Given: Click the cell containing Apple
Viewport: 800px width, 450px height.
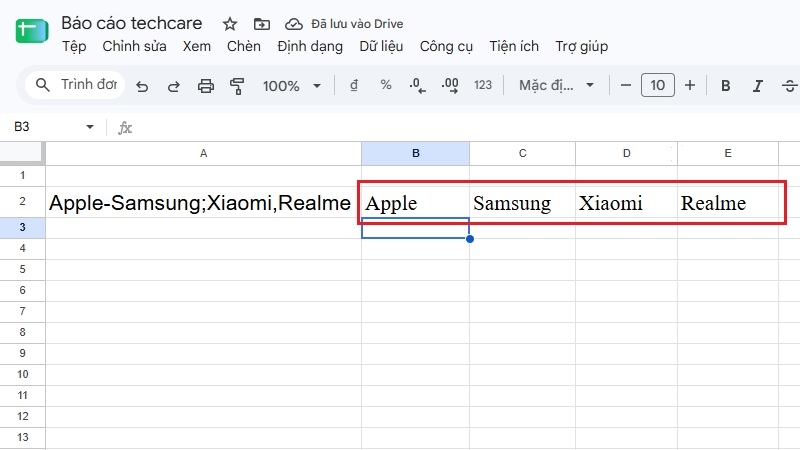Looking at the screenshot, I should [415, 202].
